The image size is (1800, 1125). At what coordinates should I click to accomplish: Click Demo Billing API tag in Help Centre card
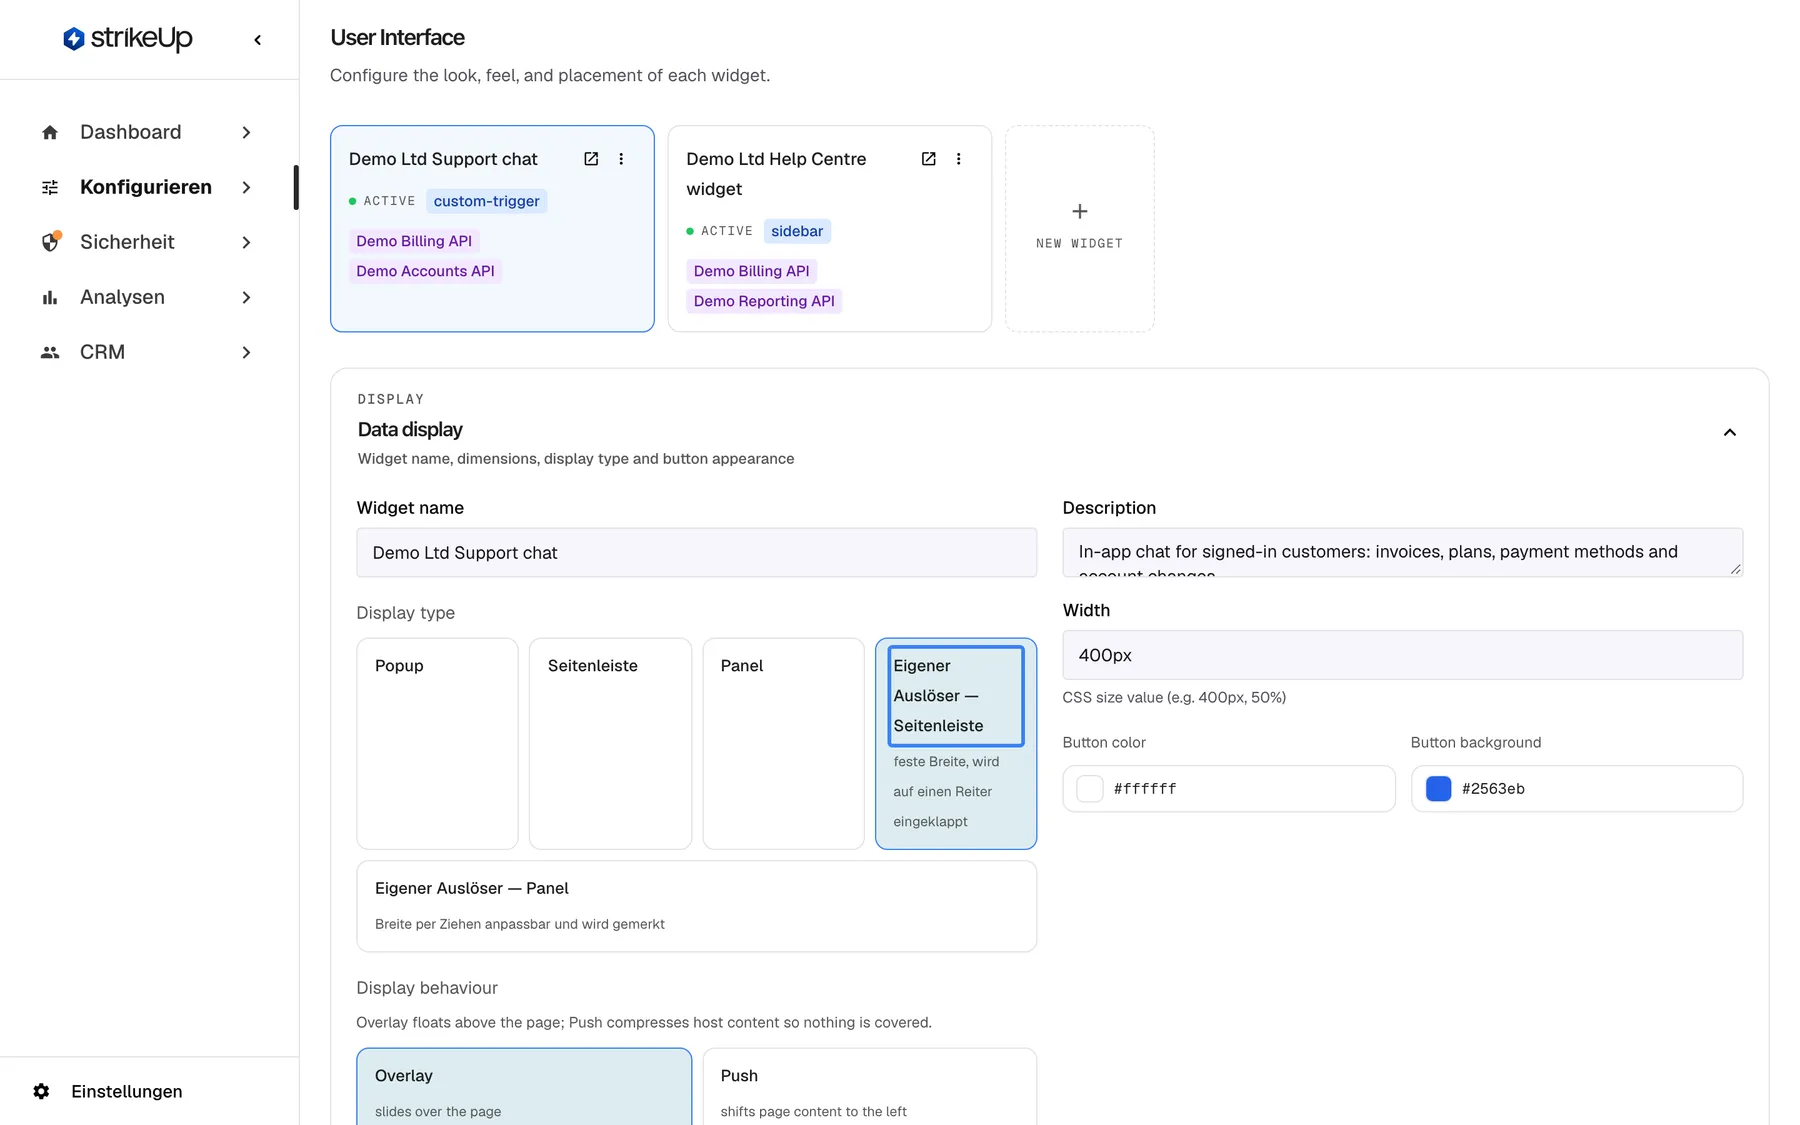752,271
